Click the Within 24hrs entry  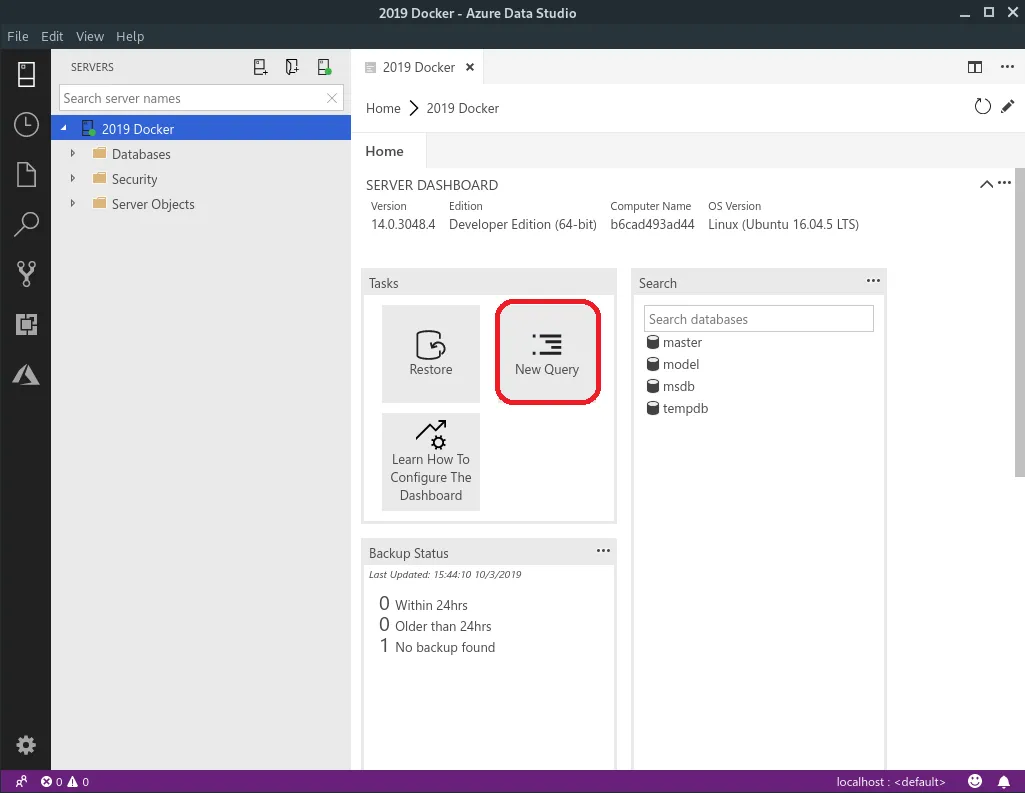click(x=424, y=604)
